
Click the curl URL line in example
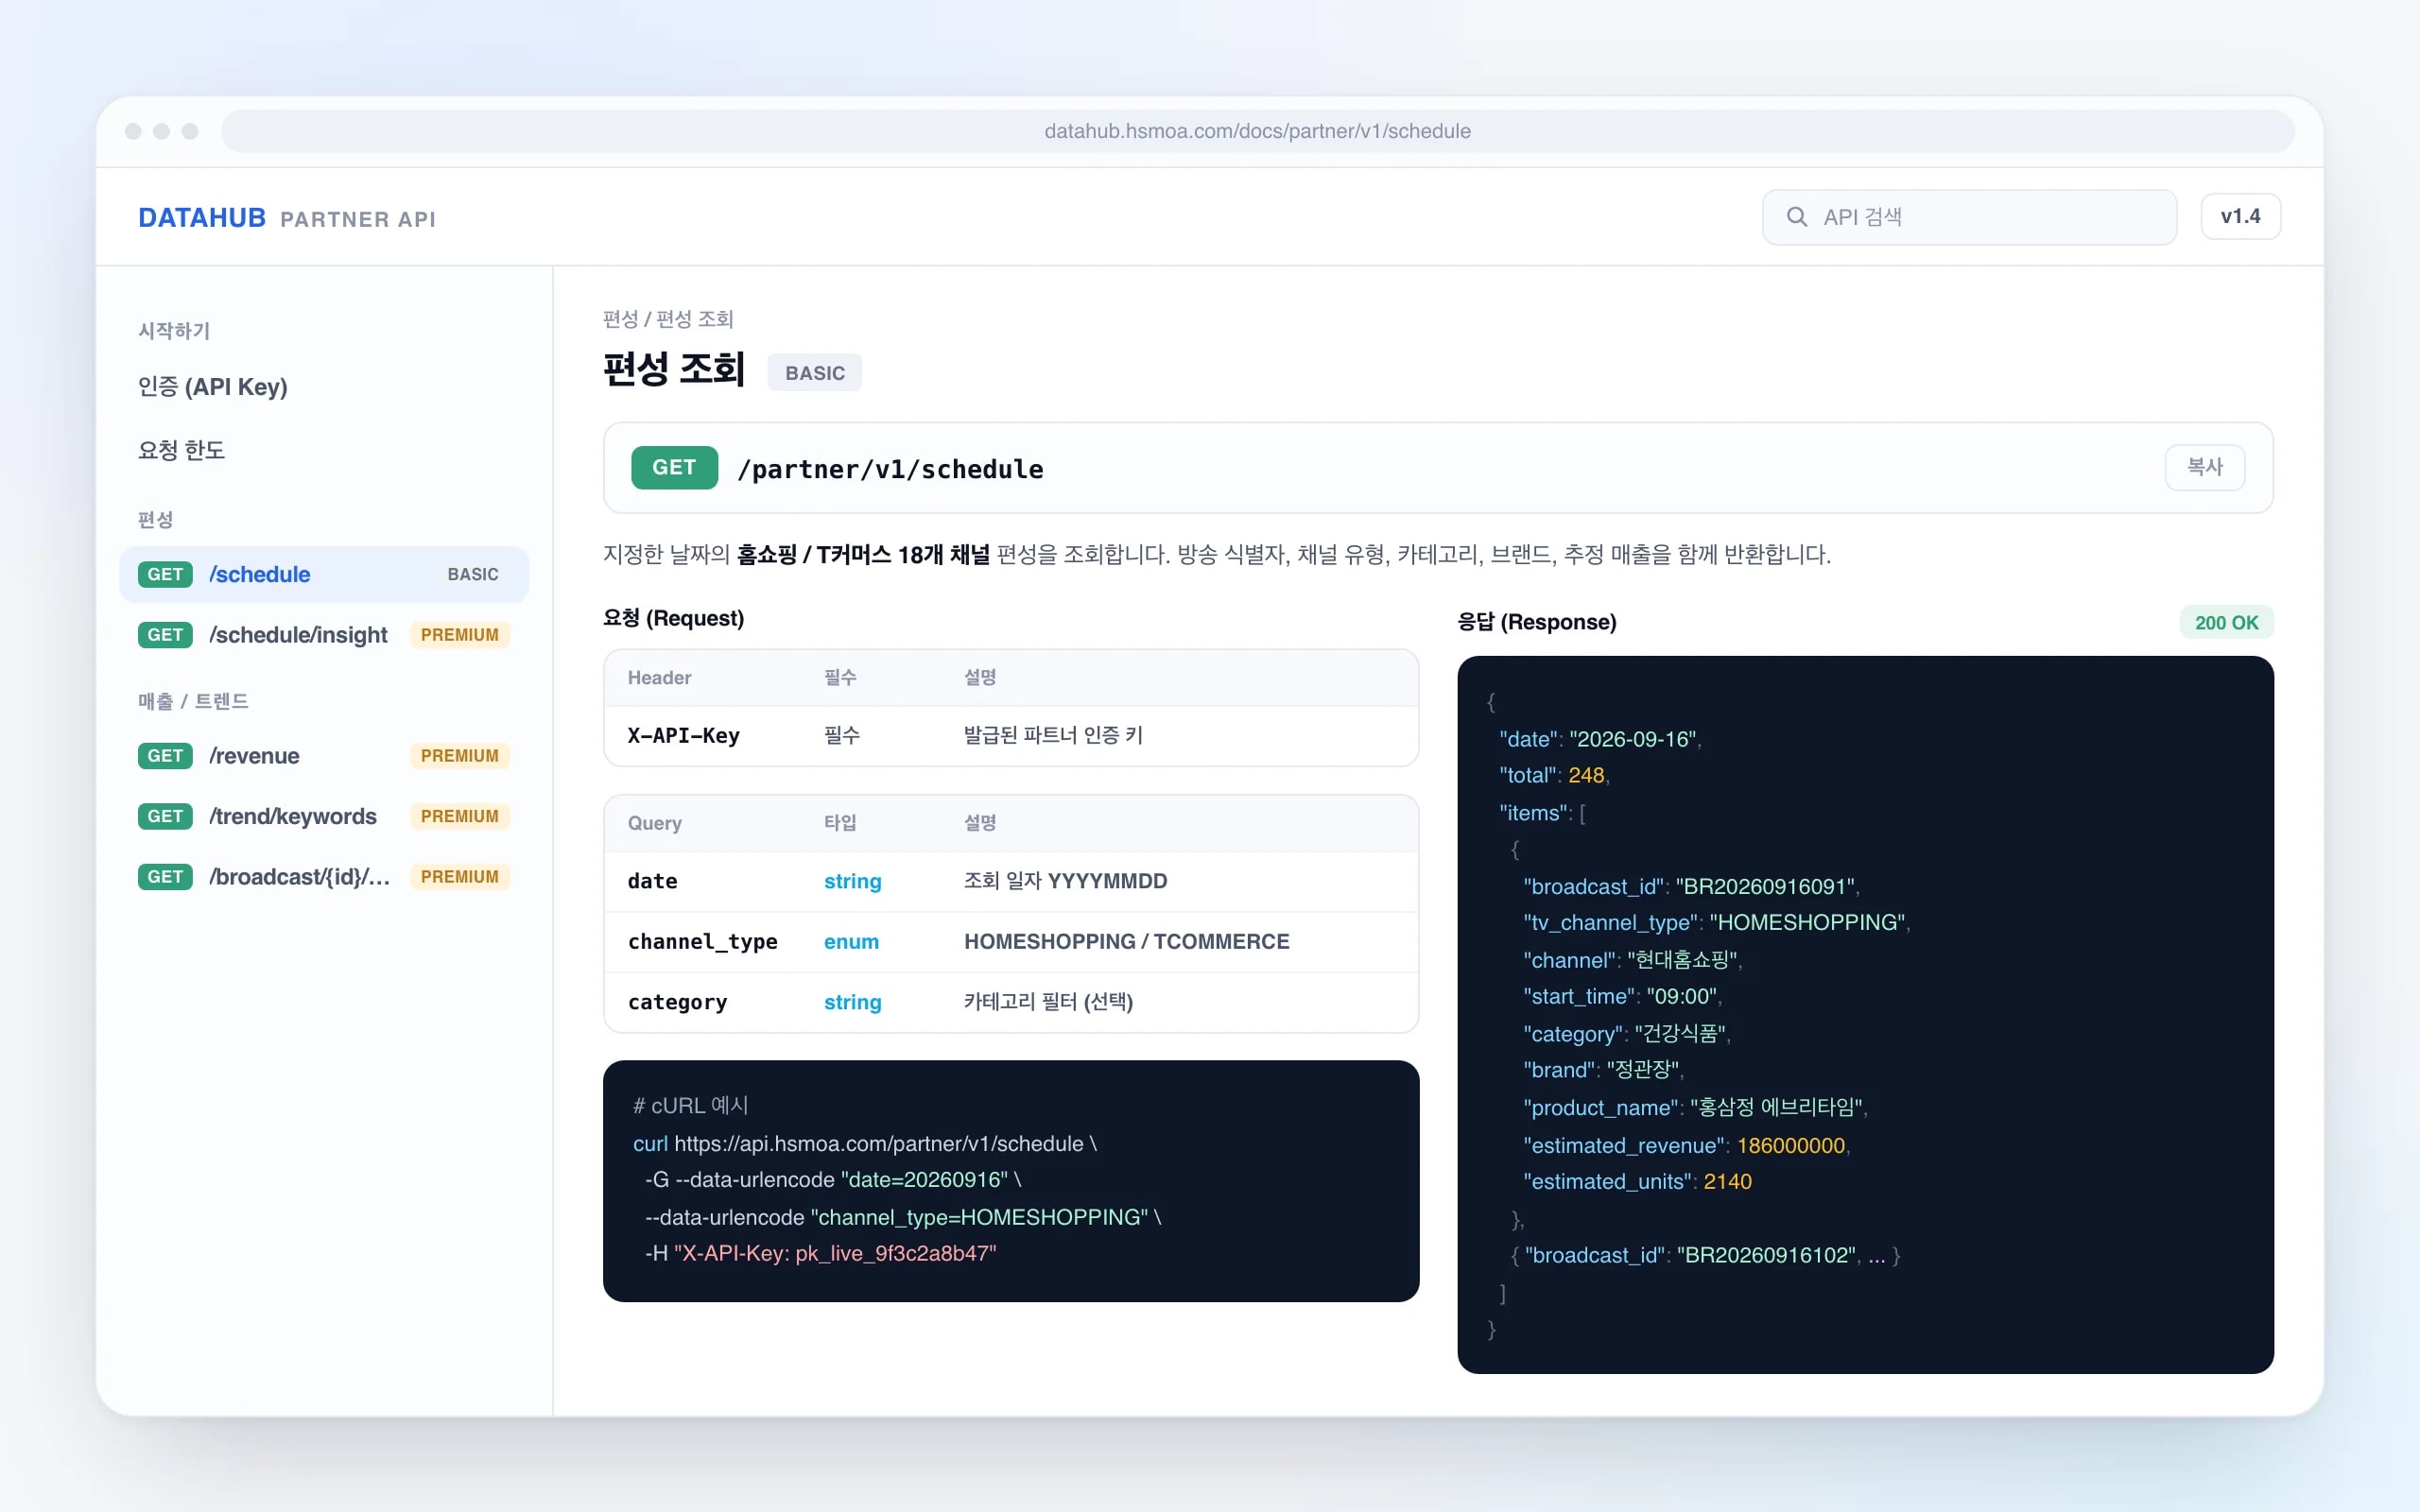point(865,1143)
